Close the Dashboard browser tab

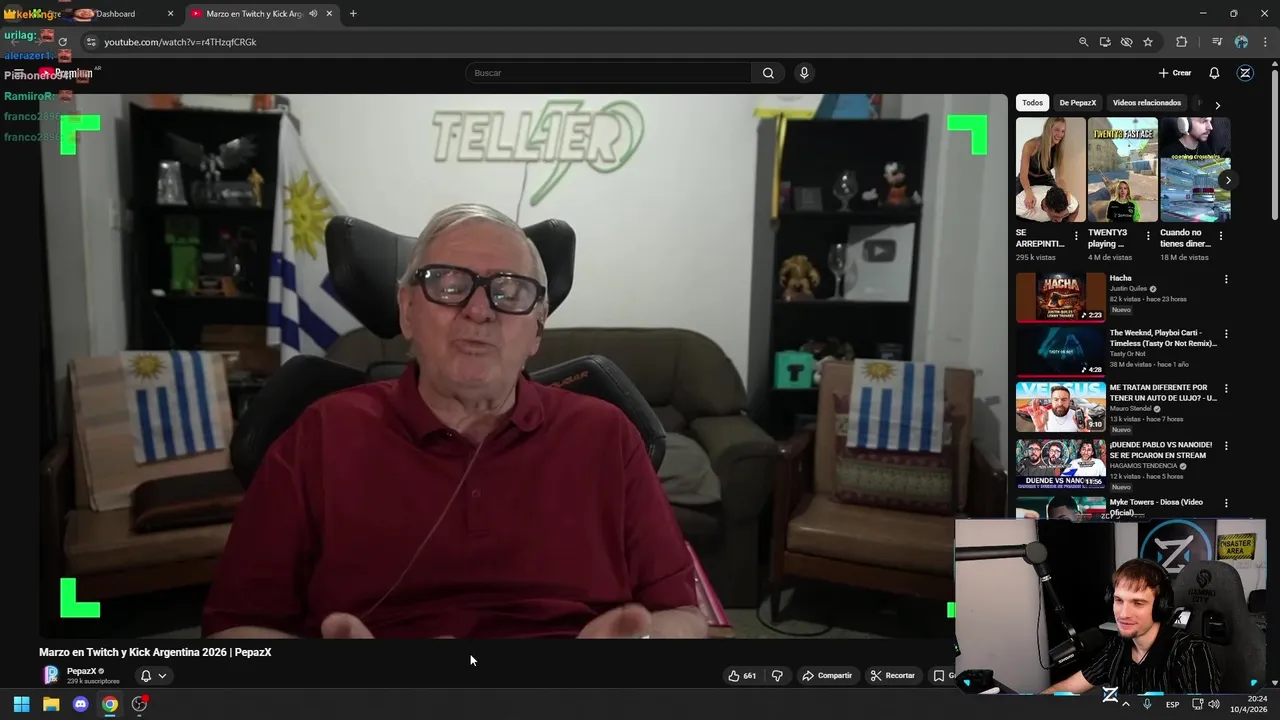coord(170,14)
